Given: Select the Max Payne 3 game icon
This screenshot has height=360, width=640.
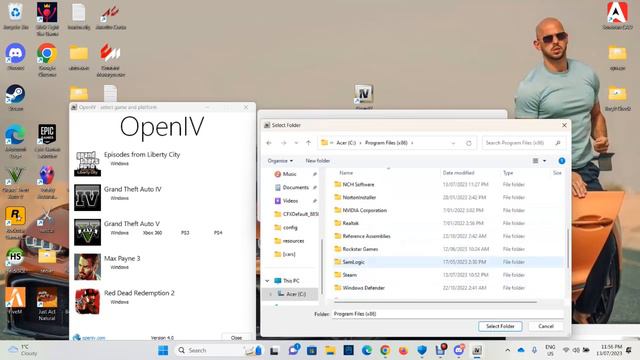Looking at the screenshot, I should click(87, 267).
